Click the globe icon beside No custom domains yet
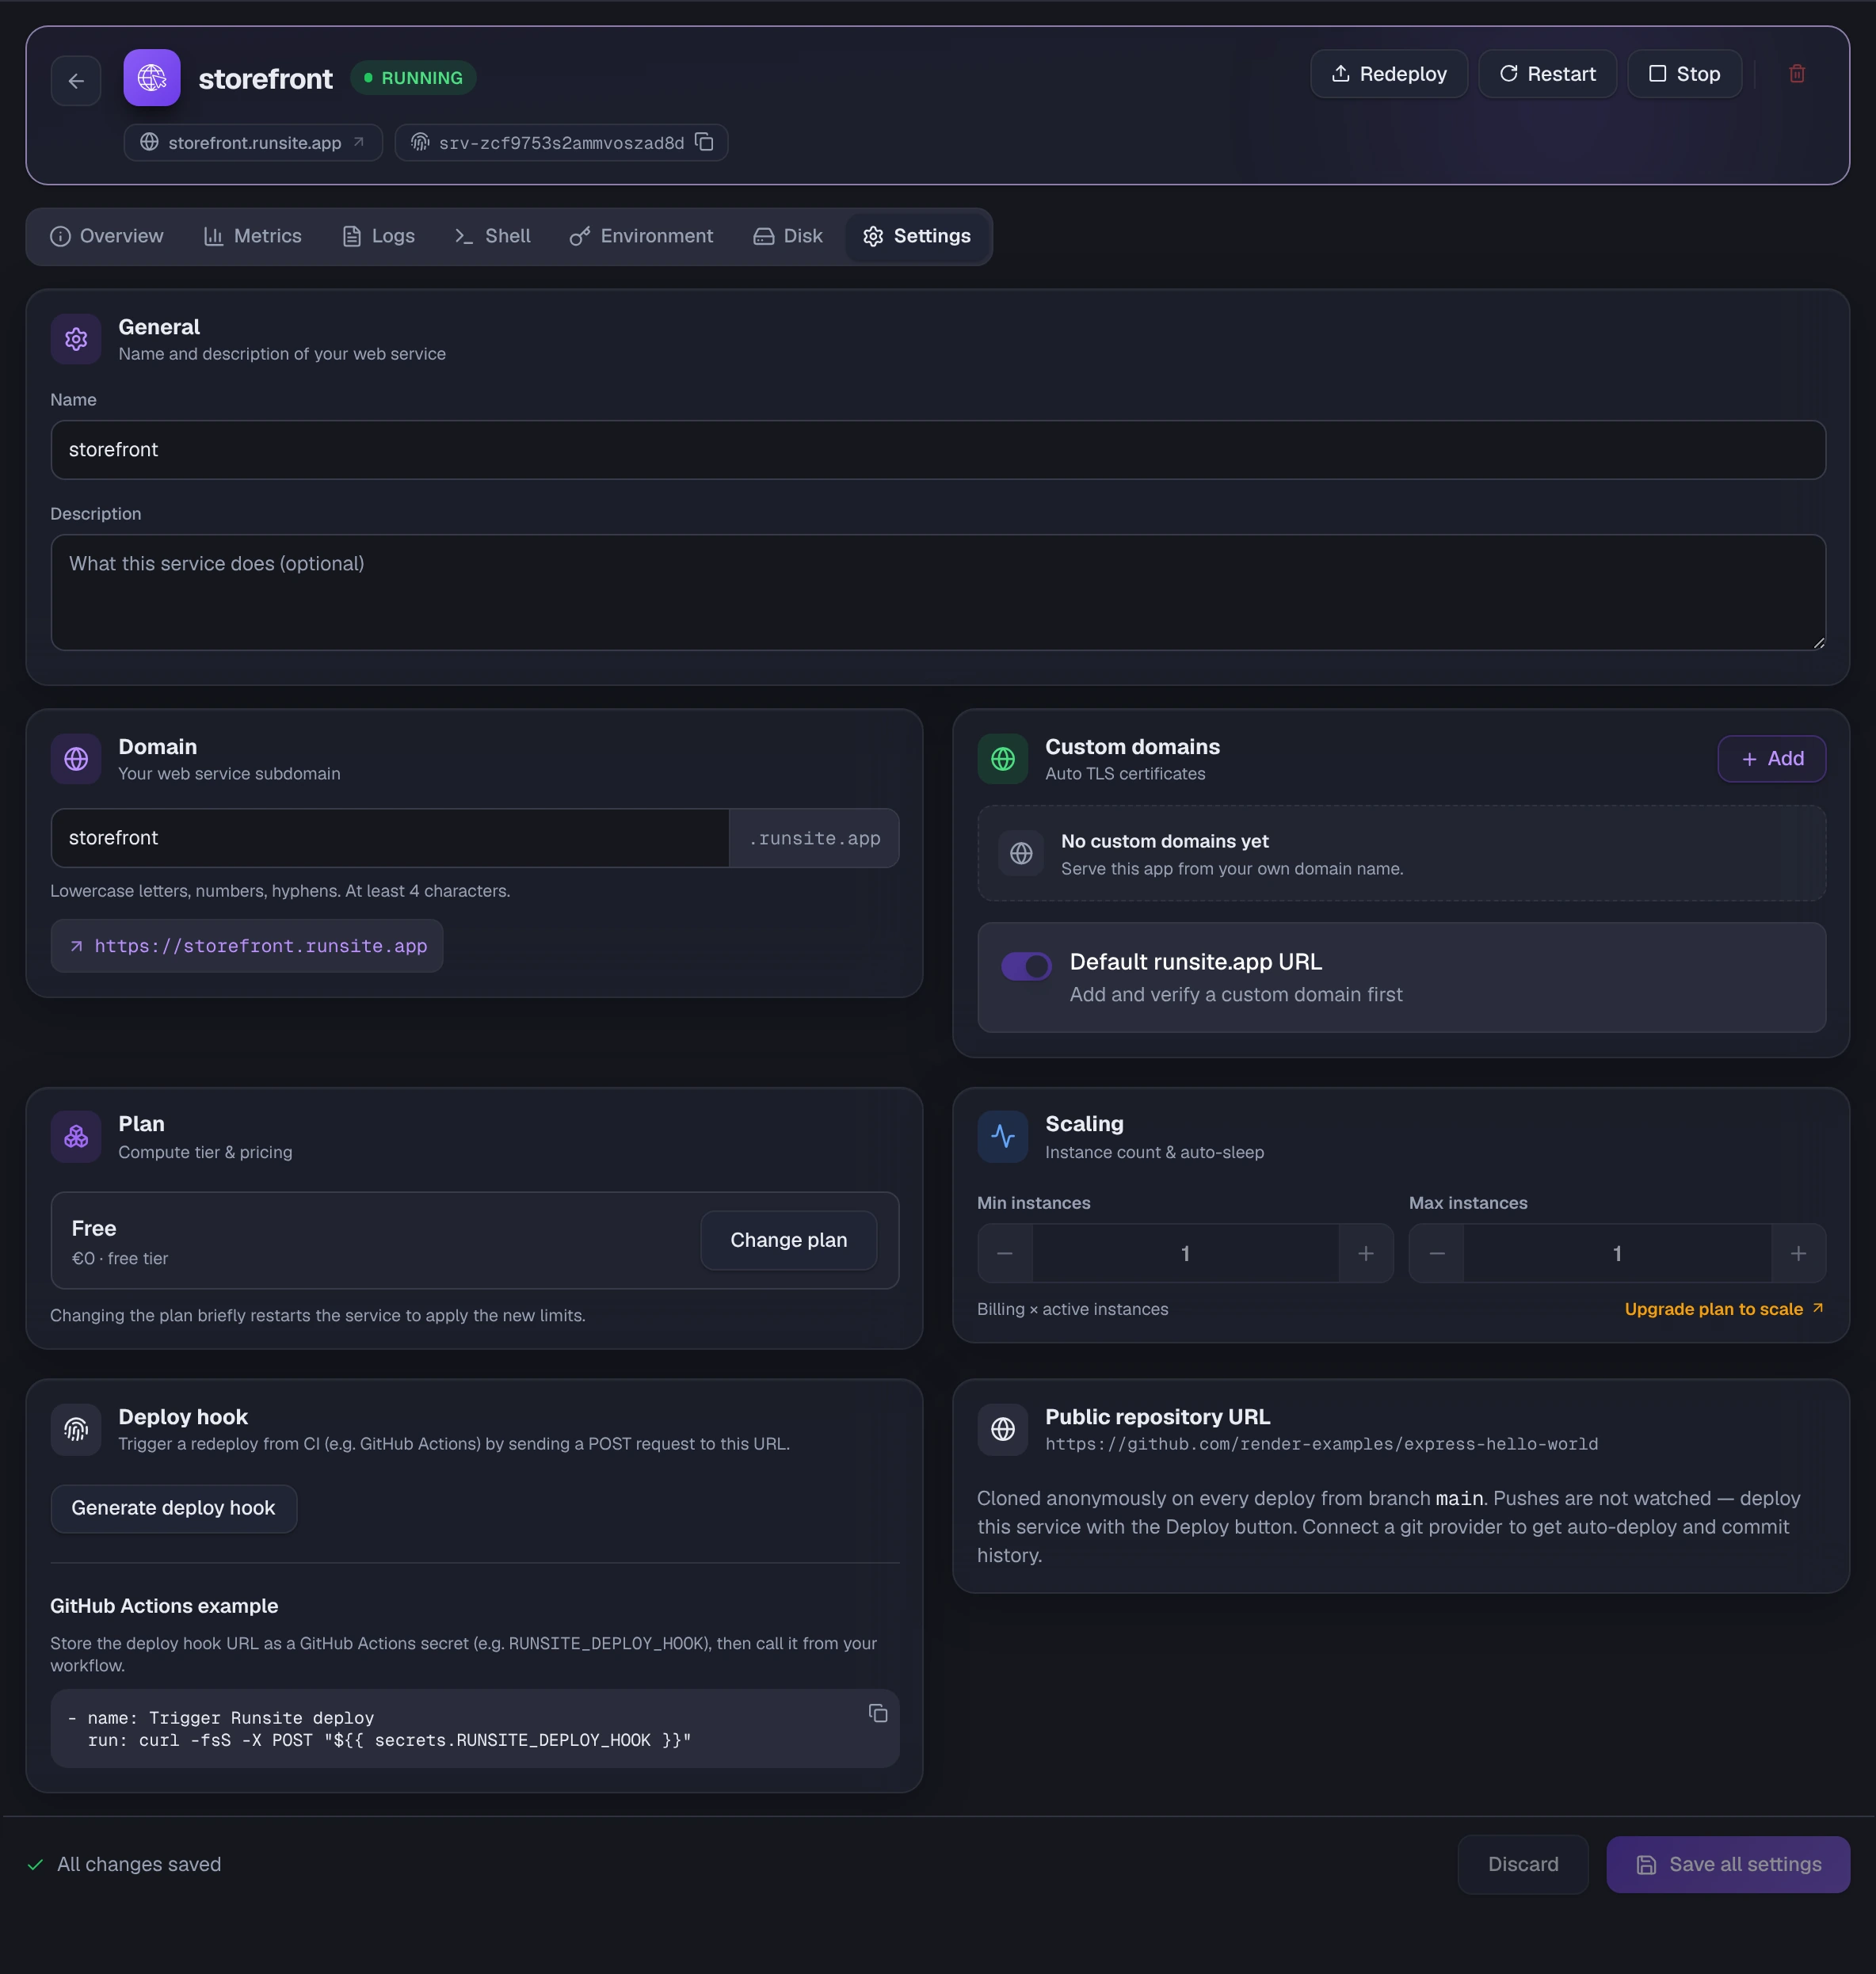The image size is (1876, 1974). [x=1021, y=853]
